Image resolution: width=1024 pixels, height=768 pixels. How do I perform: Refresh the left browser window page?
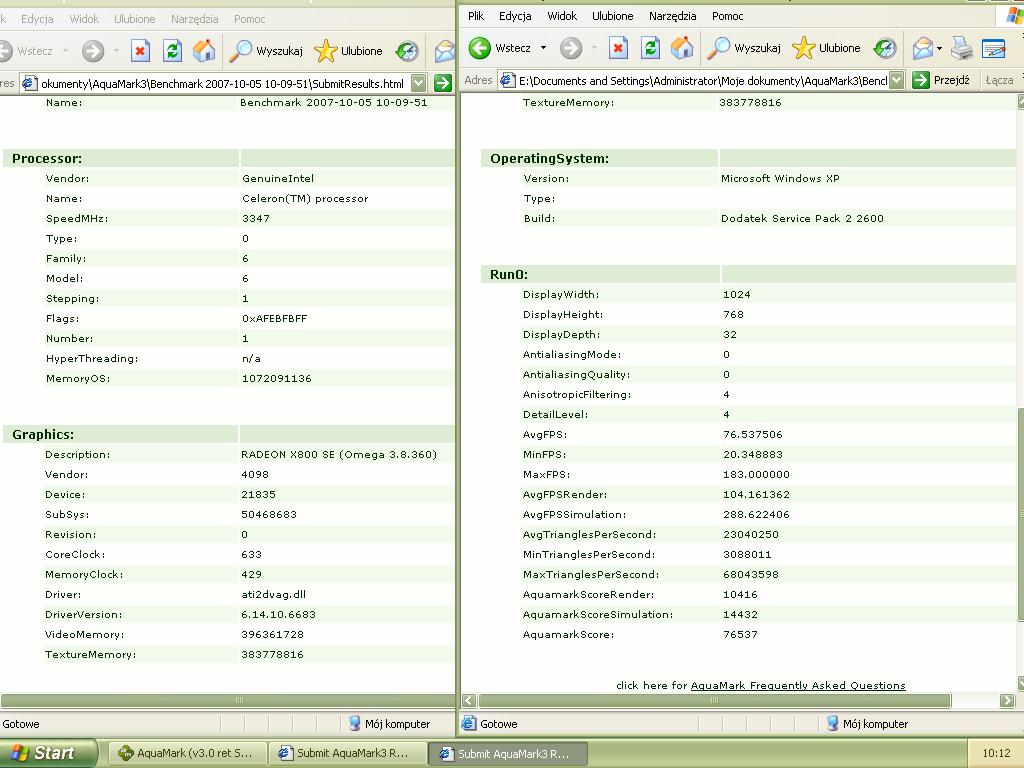[172, 50]
